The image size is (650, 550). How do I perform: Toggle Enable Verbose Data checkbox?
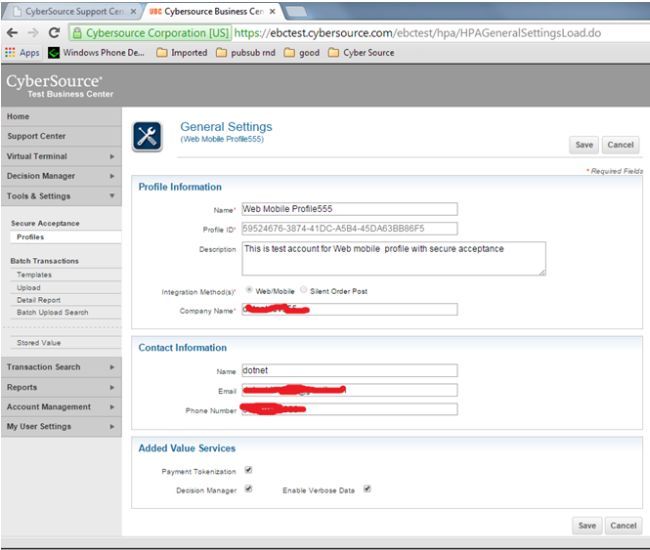pyautogui.click(x=367, y=489)
